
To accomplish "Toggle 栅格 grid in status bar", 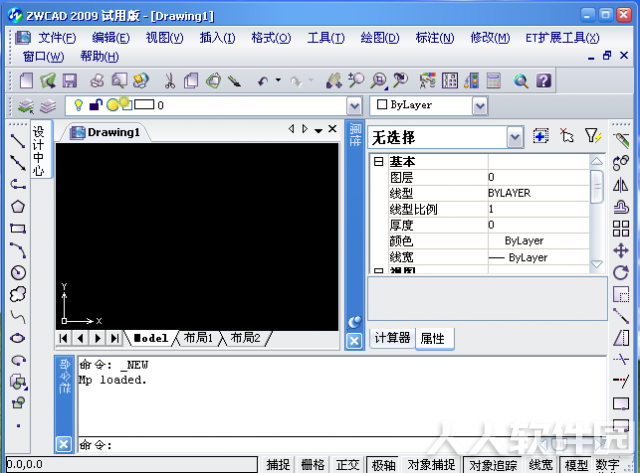I will point(313,464).
